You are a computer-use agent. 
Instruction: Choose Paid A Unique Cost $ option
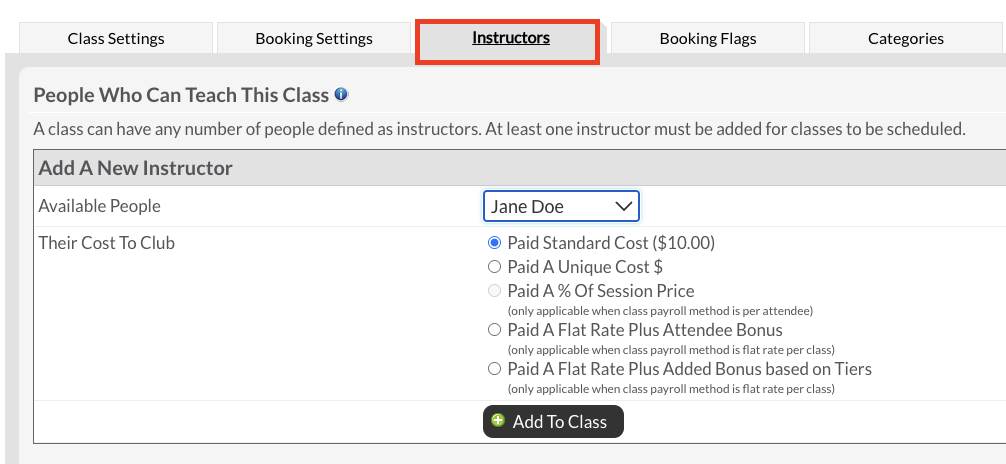(494, 266)
